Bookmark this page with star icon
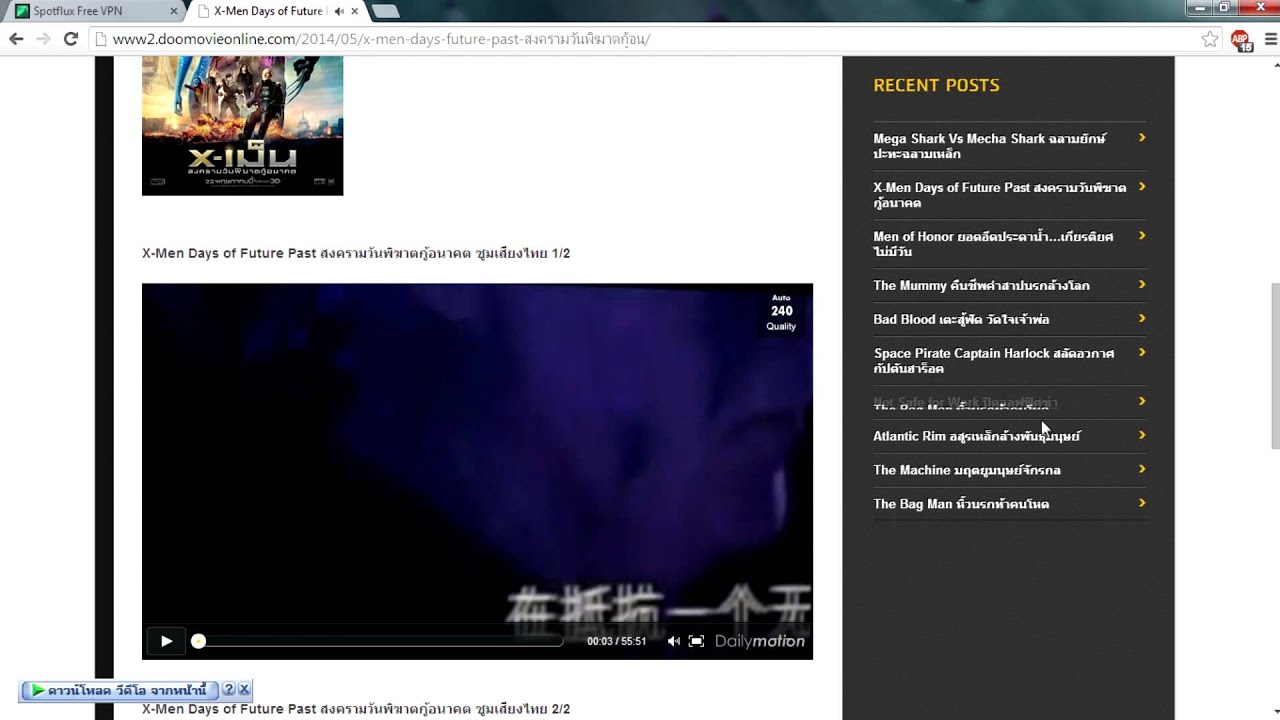Image resolution: width=1280 pixels, height=720 pixels. click(x=1210, y=39)
